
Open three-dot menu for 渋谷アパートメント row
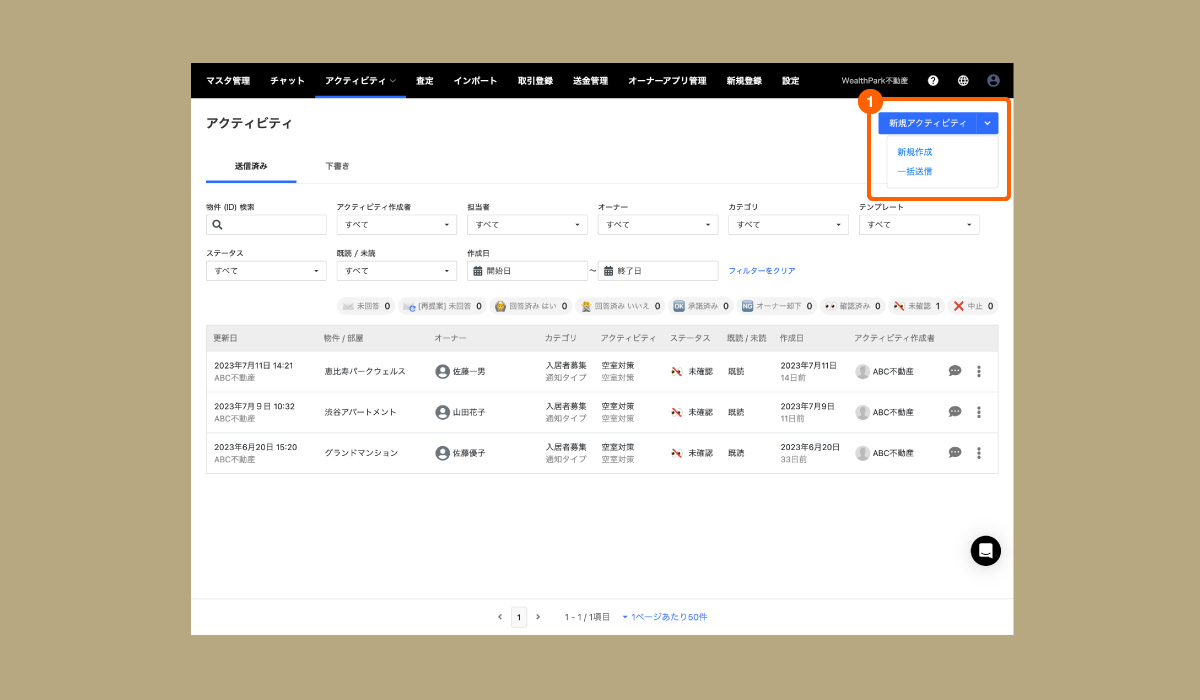coord(979,412)
